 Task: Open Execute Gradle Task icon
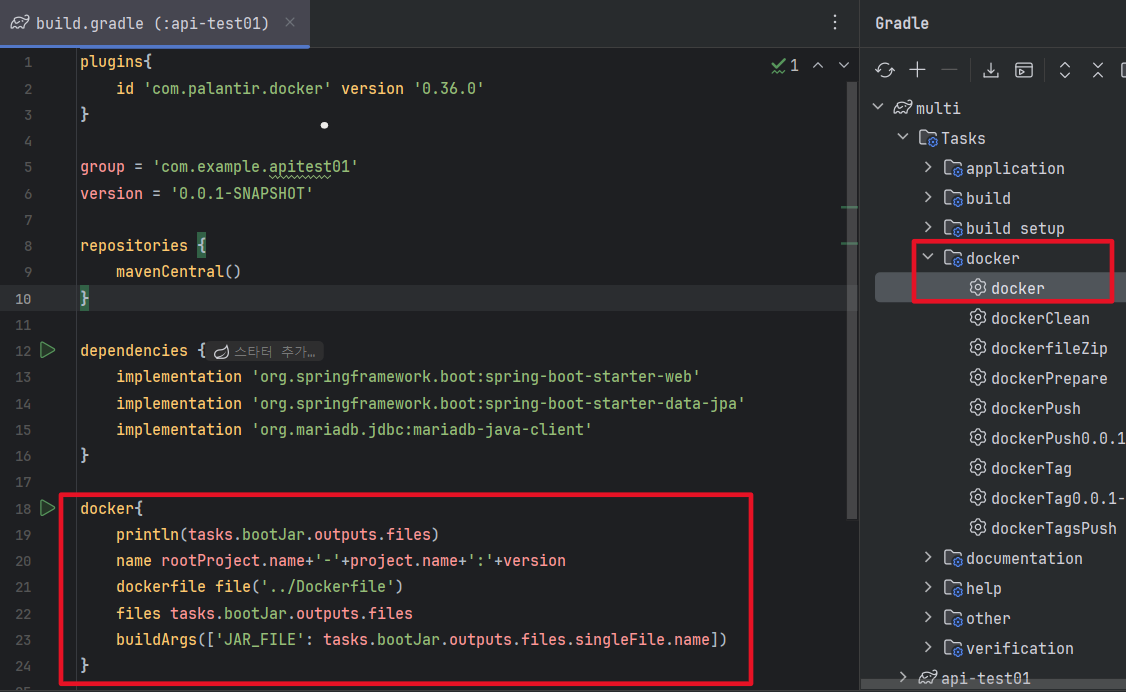click(1023, 70)
